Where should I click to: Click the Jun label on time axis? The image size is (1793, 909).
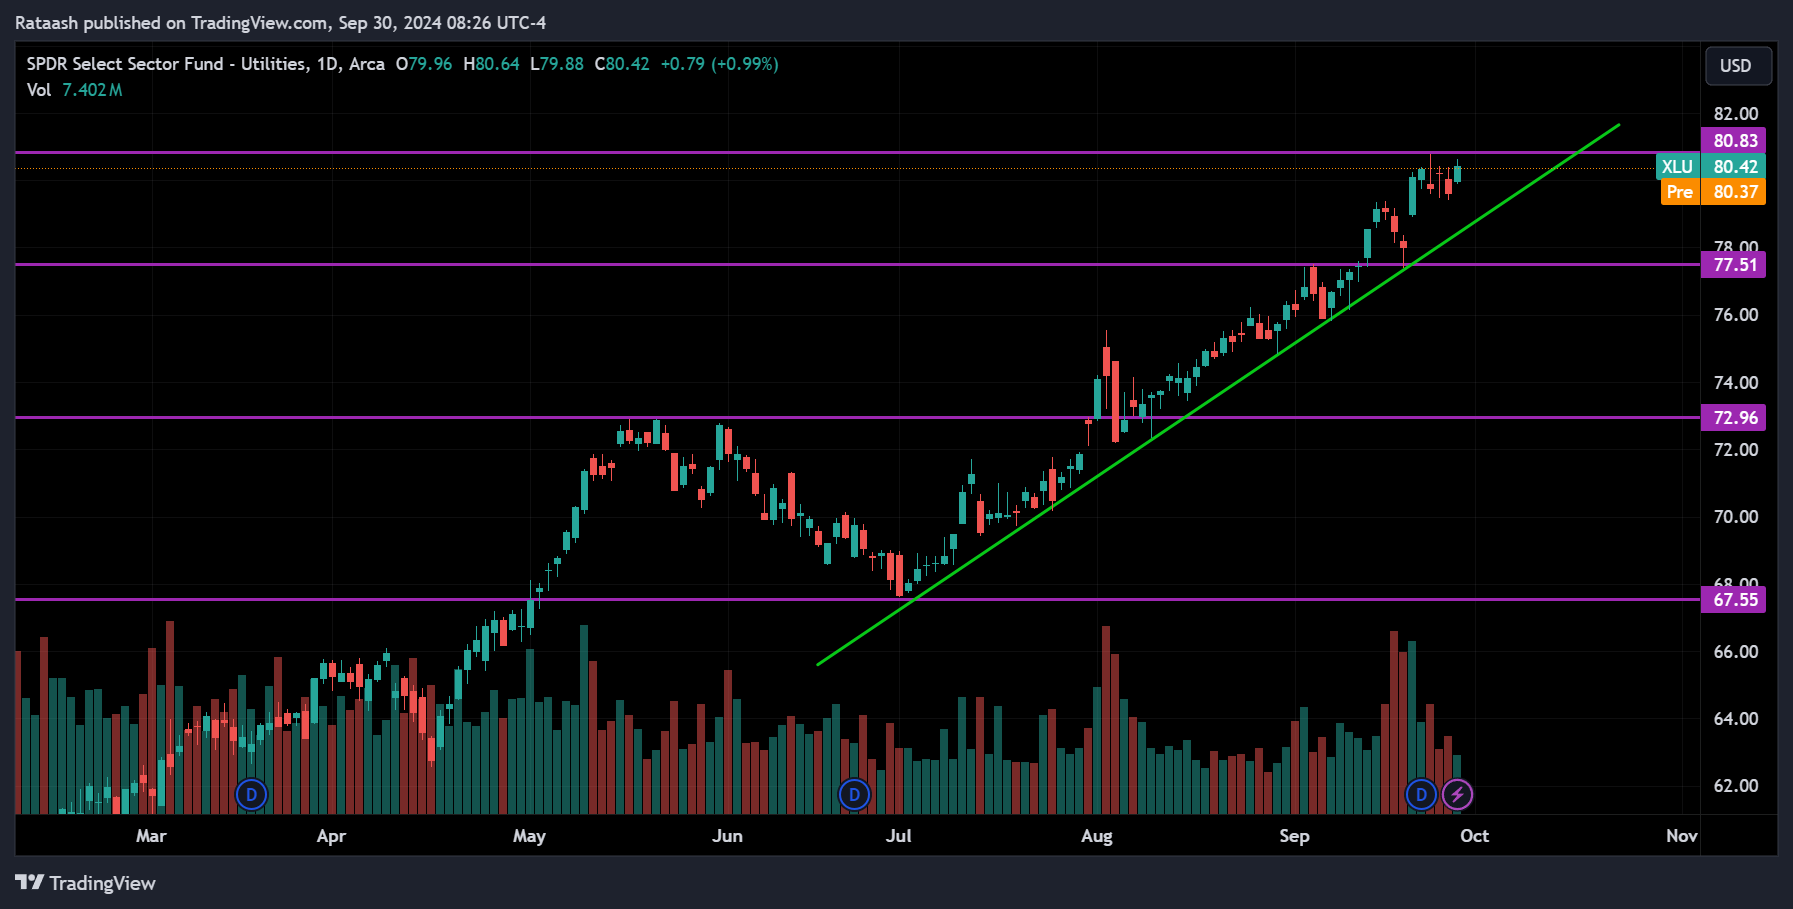tap(727, 836)
